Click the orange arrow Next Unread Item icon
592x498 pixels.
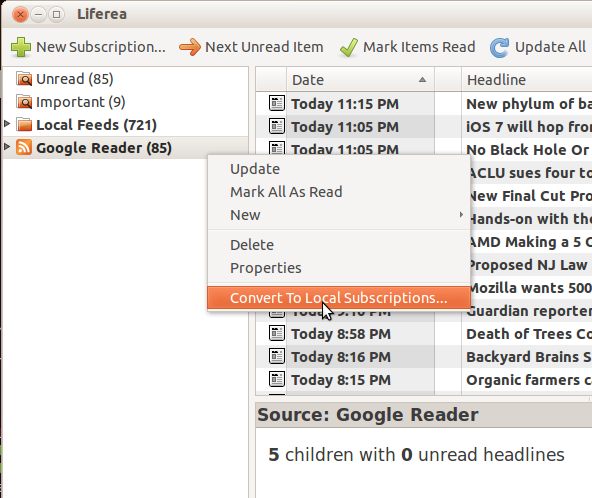[x=190, y=47]
